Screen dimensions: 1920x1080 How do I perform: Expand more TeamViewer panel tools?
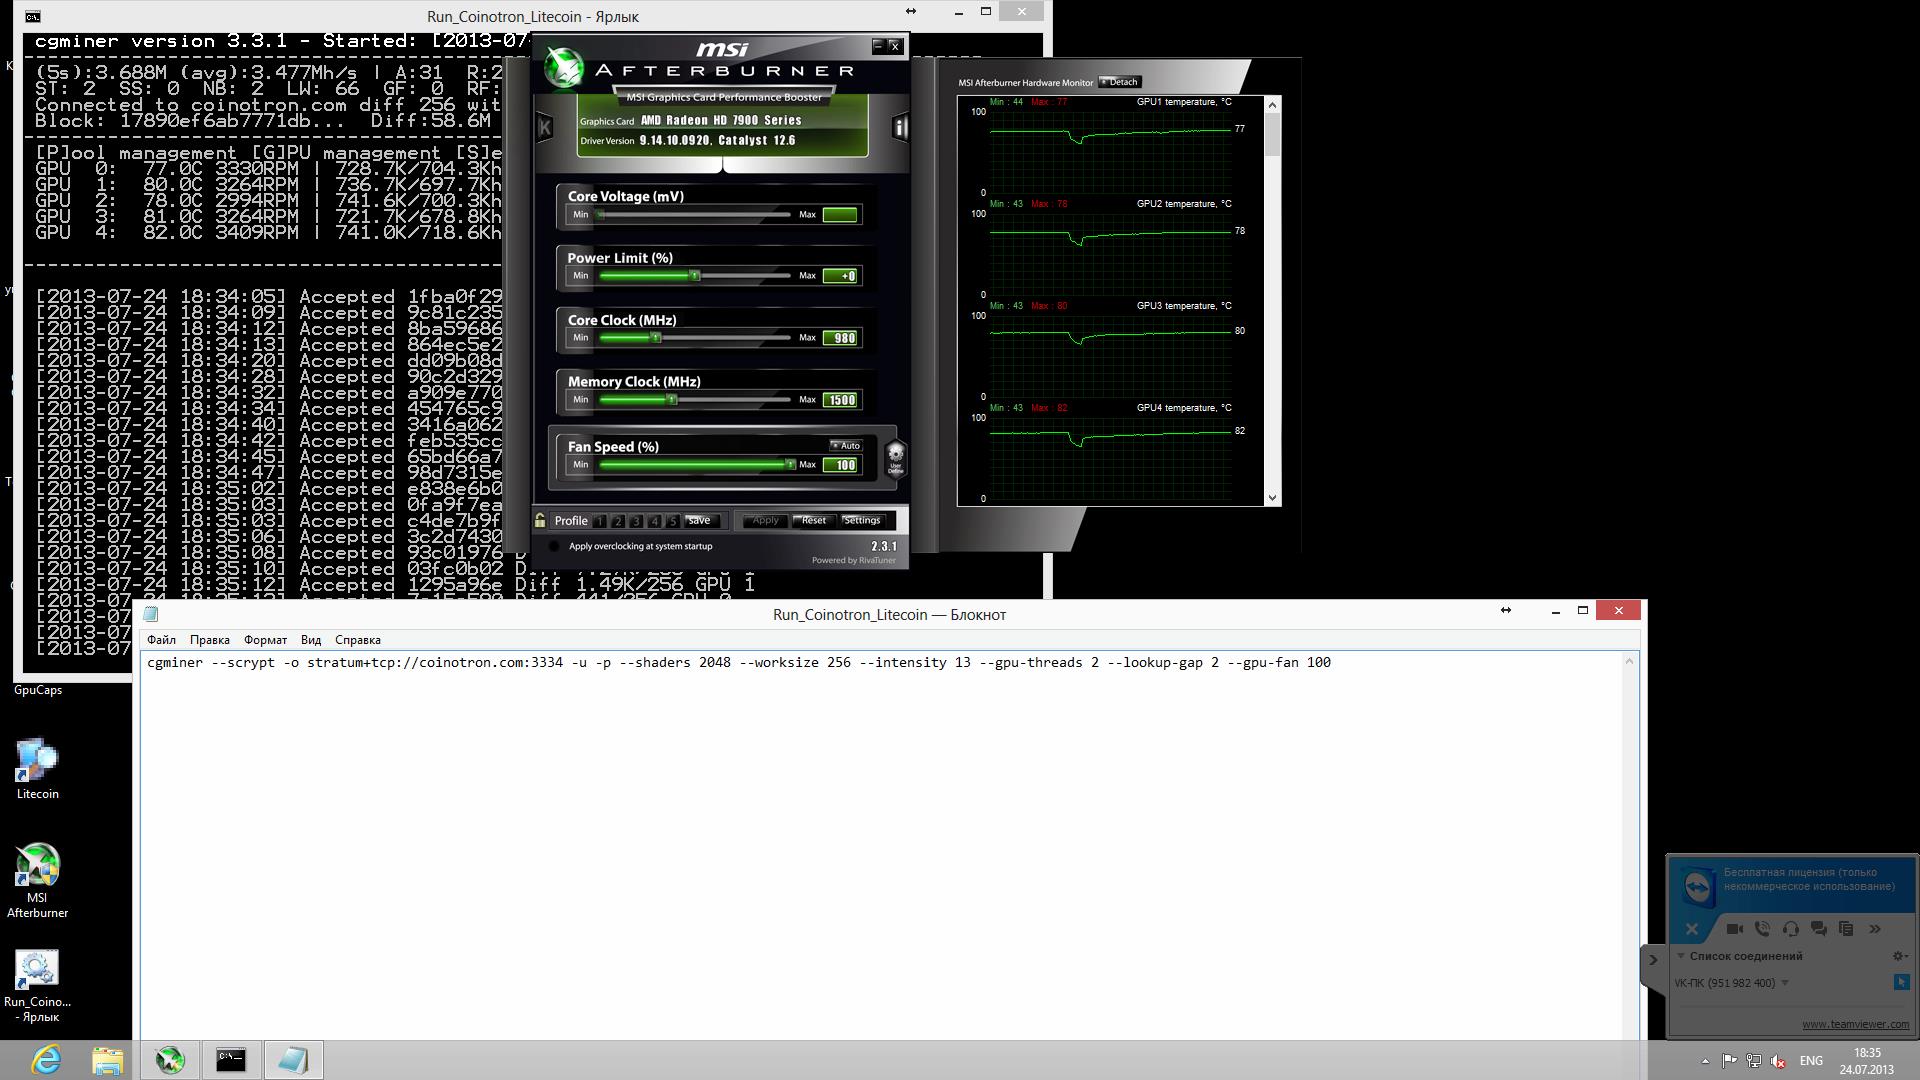point(1875,929)
